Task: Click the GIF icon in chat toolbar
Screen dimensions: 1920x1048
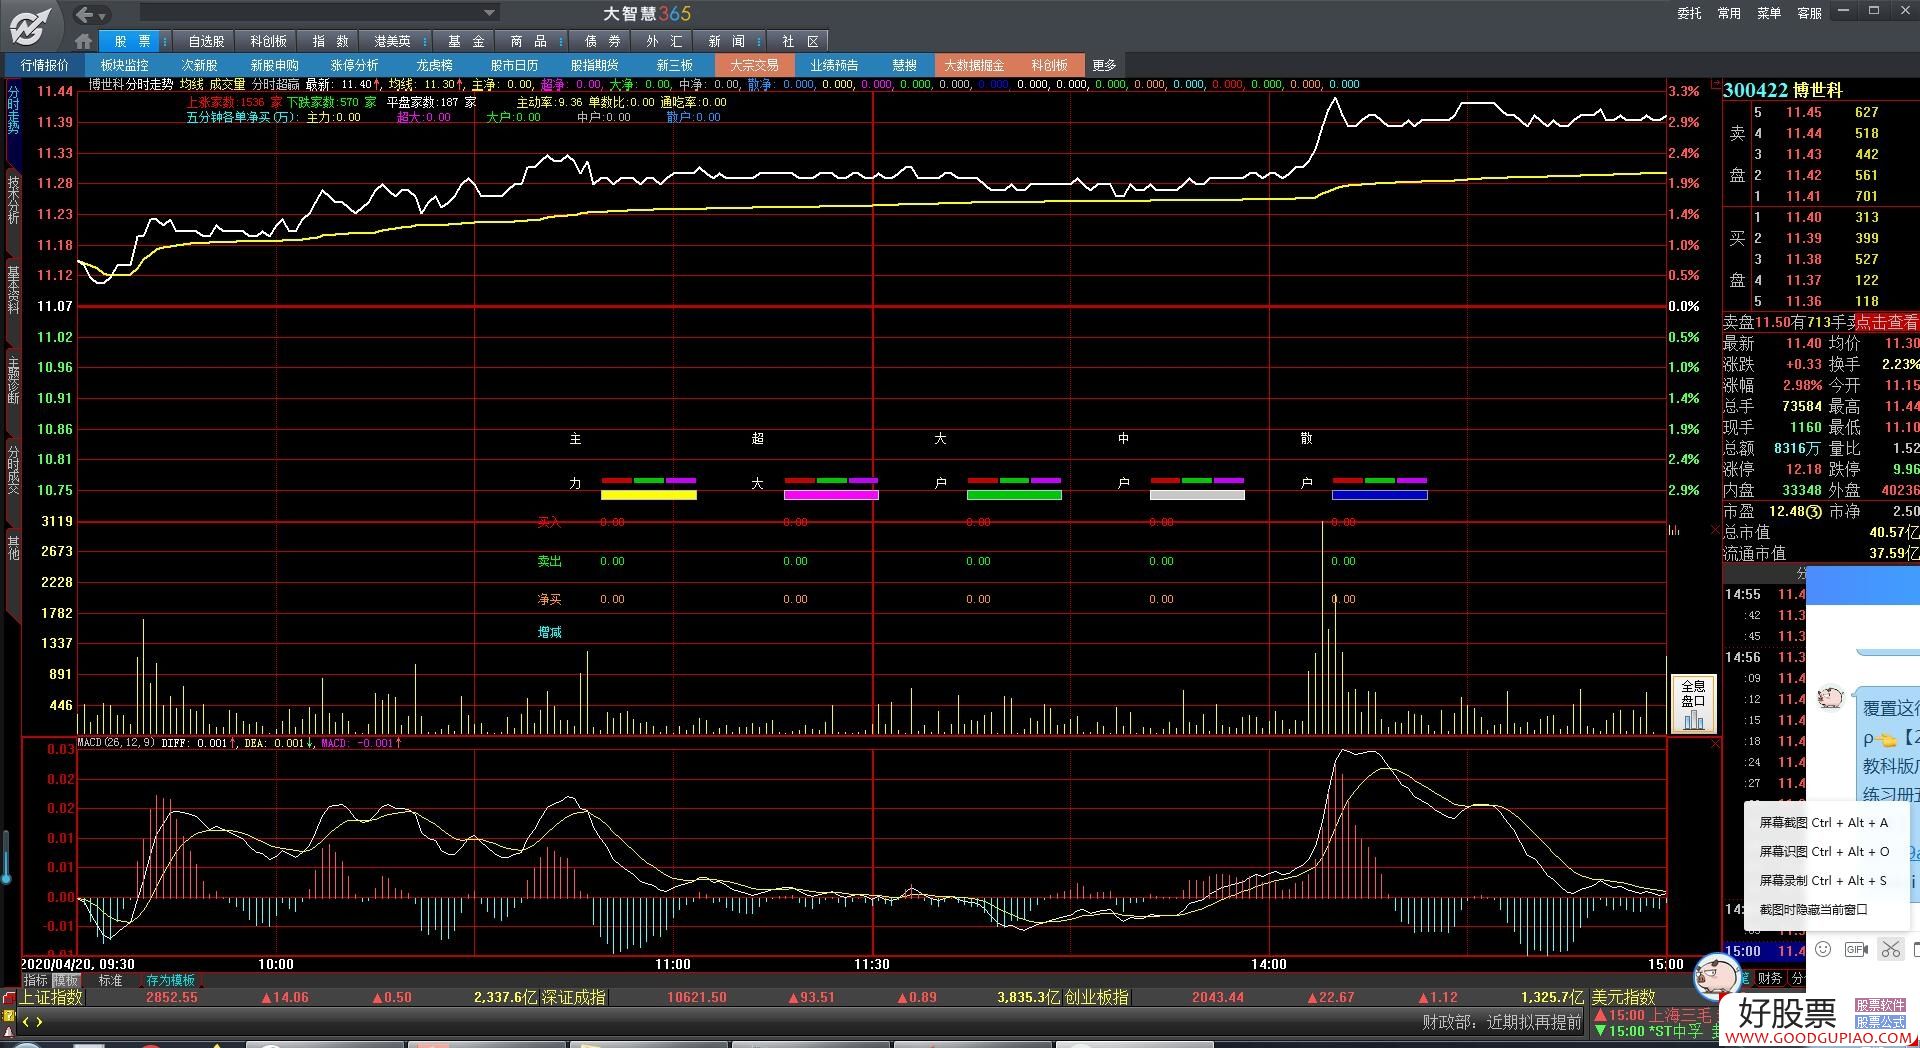Action: [1856, 949]
